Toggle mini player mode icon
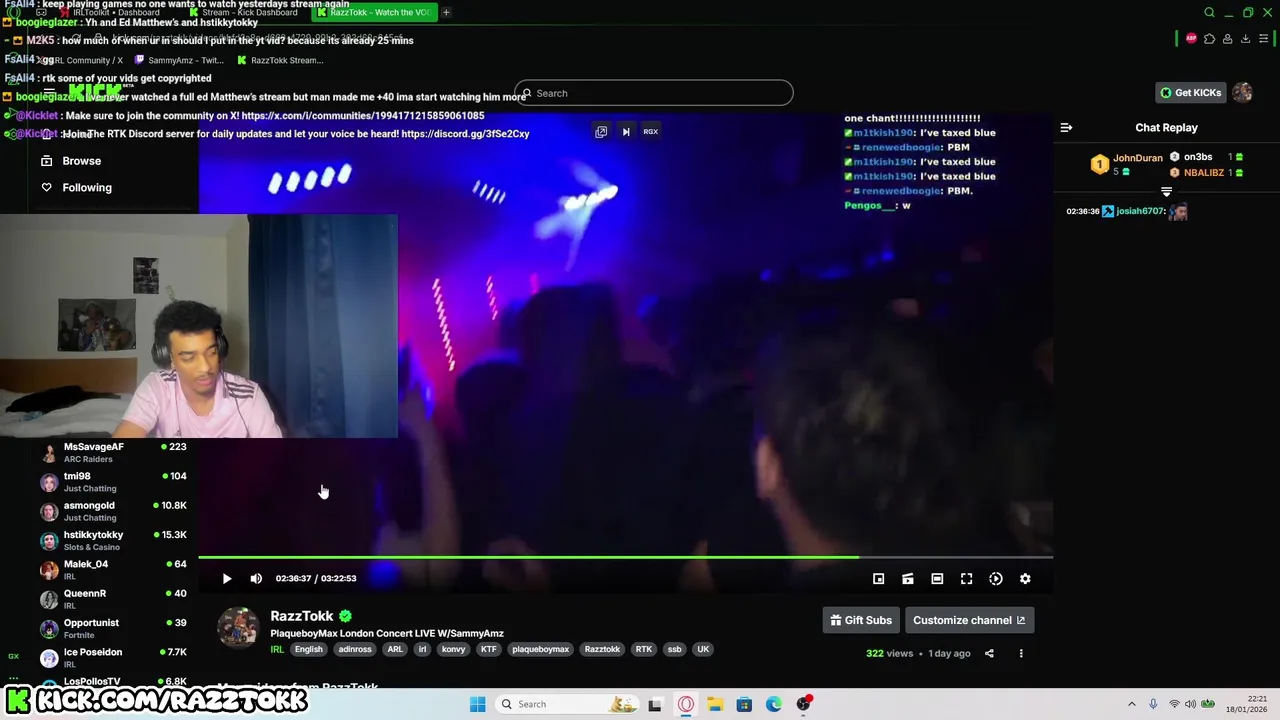Viewport: 1280px width, 720px height. pyautogui.click(x=878, y=578)
